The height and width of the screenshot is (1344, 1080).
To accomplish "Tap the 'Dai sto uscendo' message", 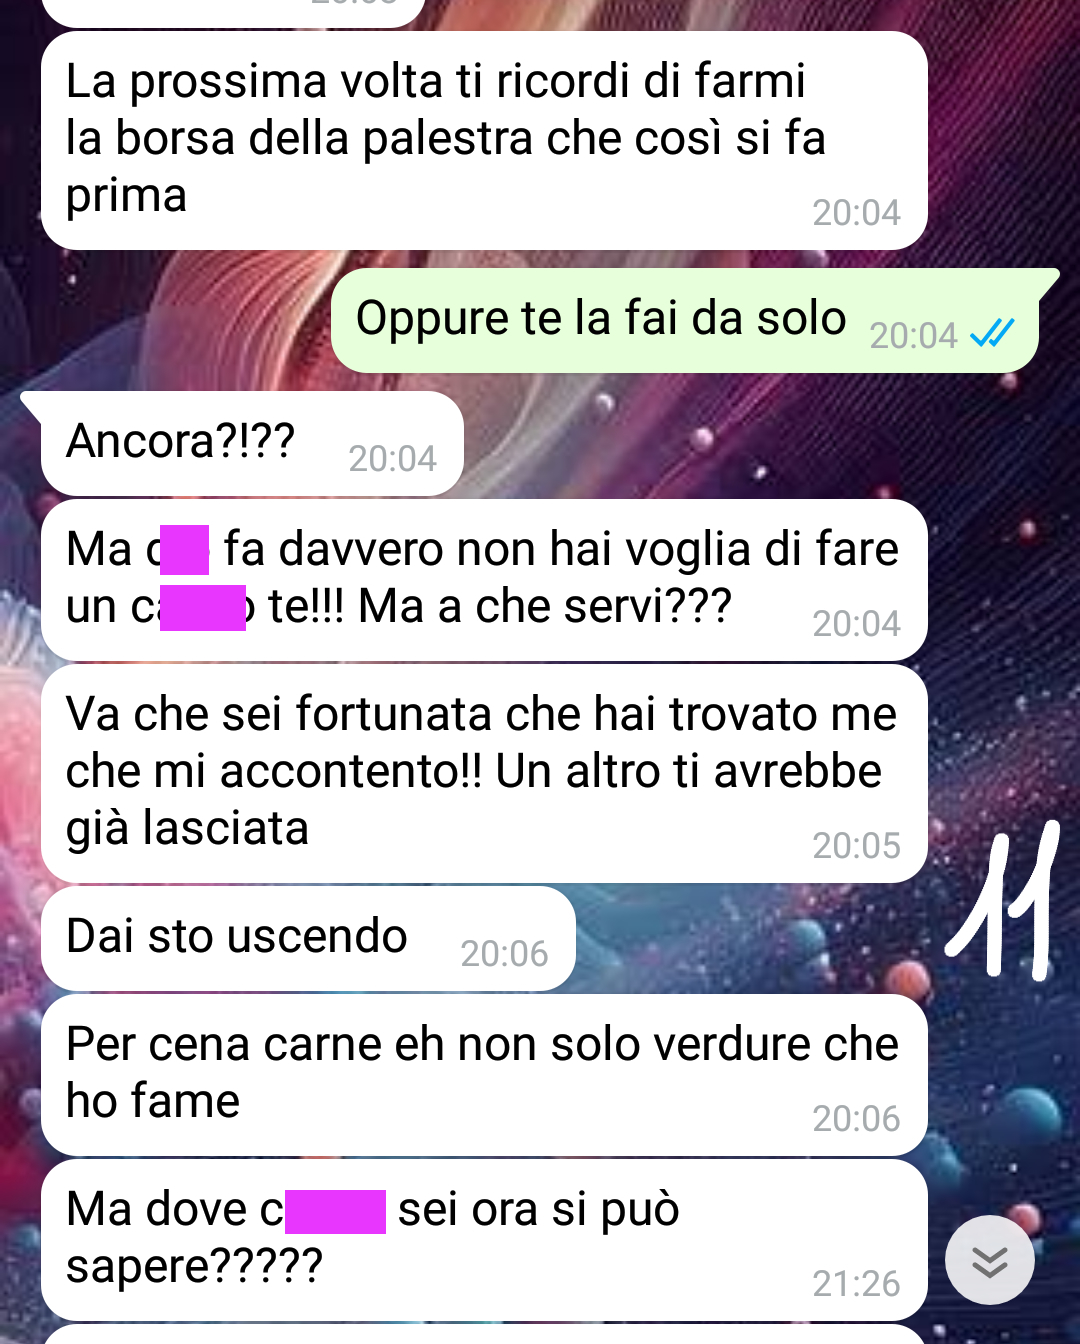I will [308, 938].
